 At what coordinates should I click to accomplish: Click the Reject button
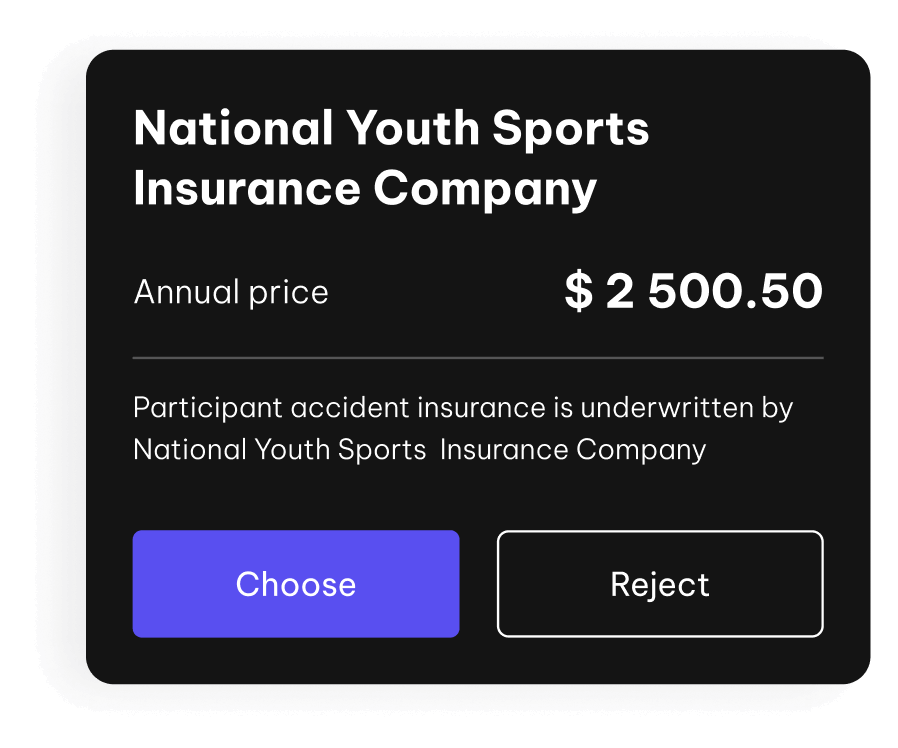pos(660,584)
